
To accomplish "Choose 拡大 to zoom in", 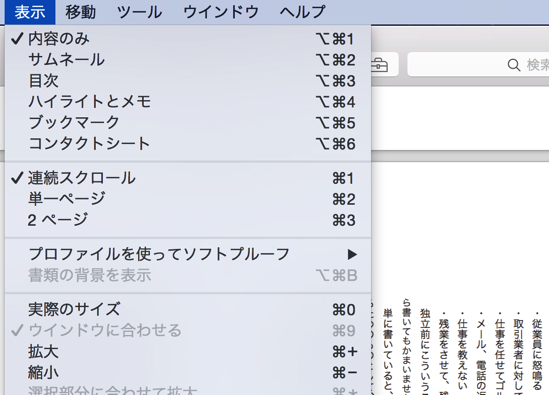I will (x=188, y=352).
